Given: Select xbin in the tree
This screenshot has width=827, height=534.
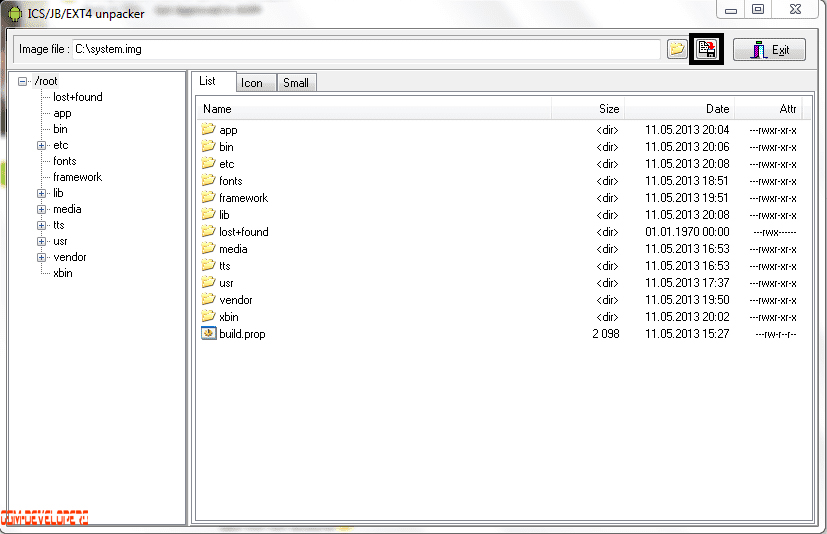Looking at the screenshot, I should [x=63, y=273].
